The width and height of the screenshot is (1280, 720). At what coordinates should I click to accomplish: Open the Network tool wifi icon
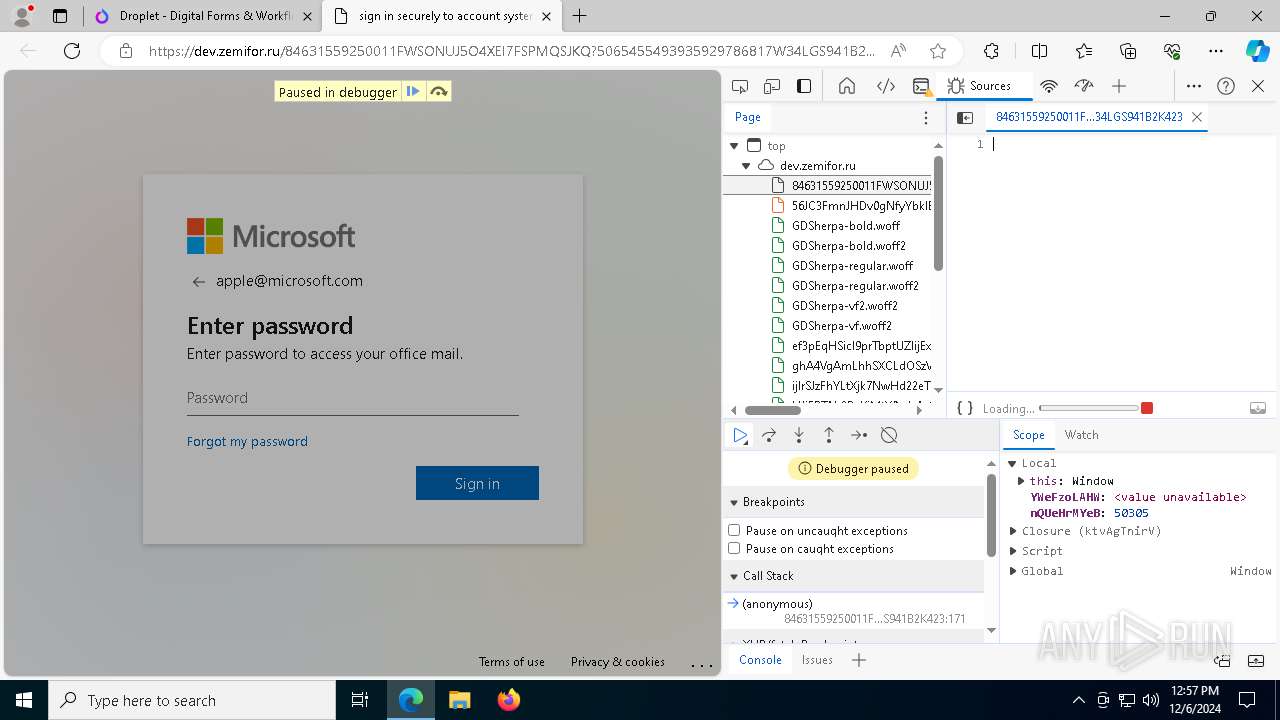click(x=1049, y=86)
